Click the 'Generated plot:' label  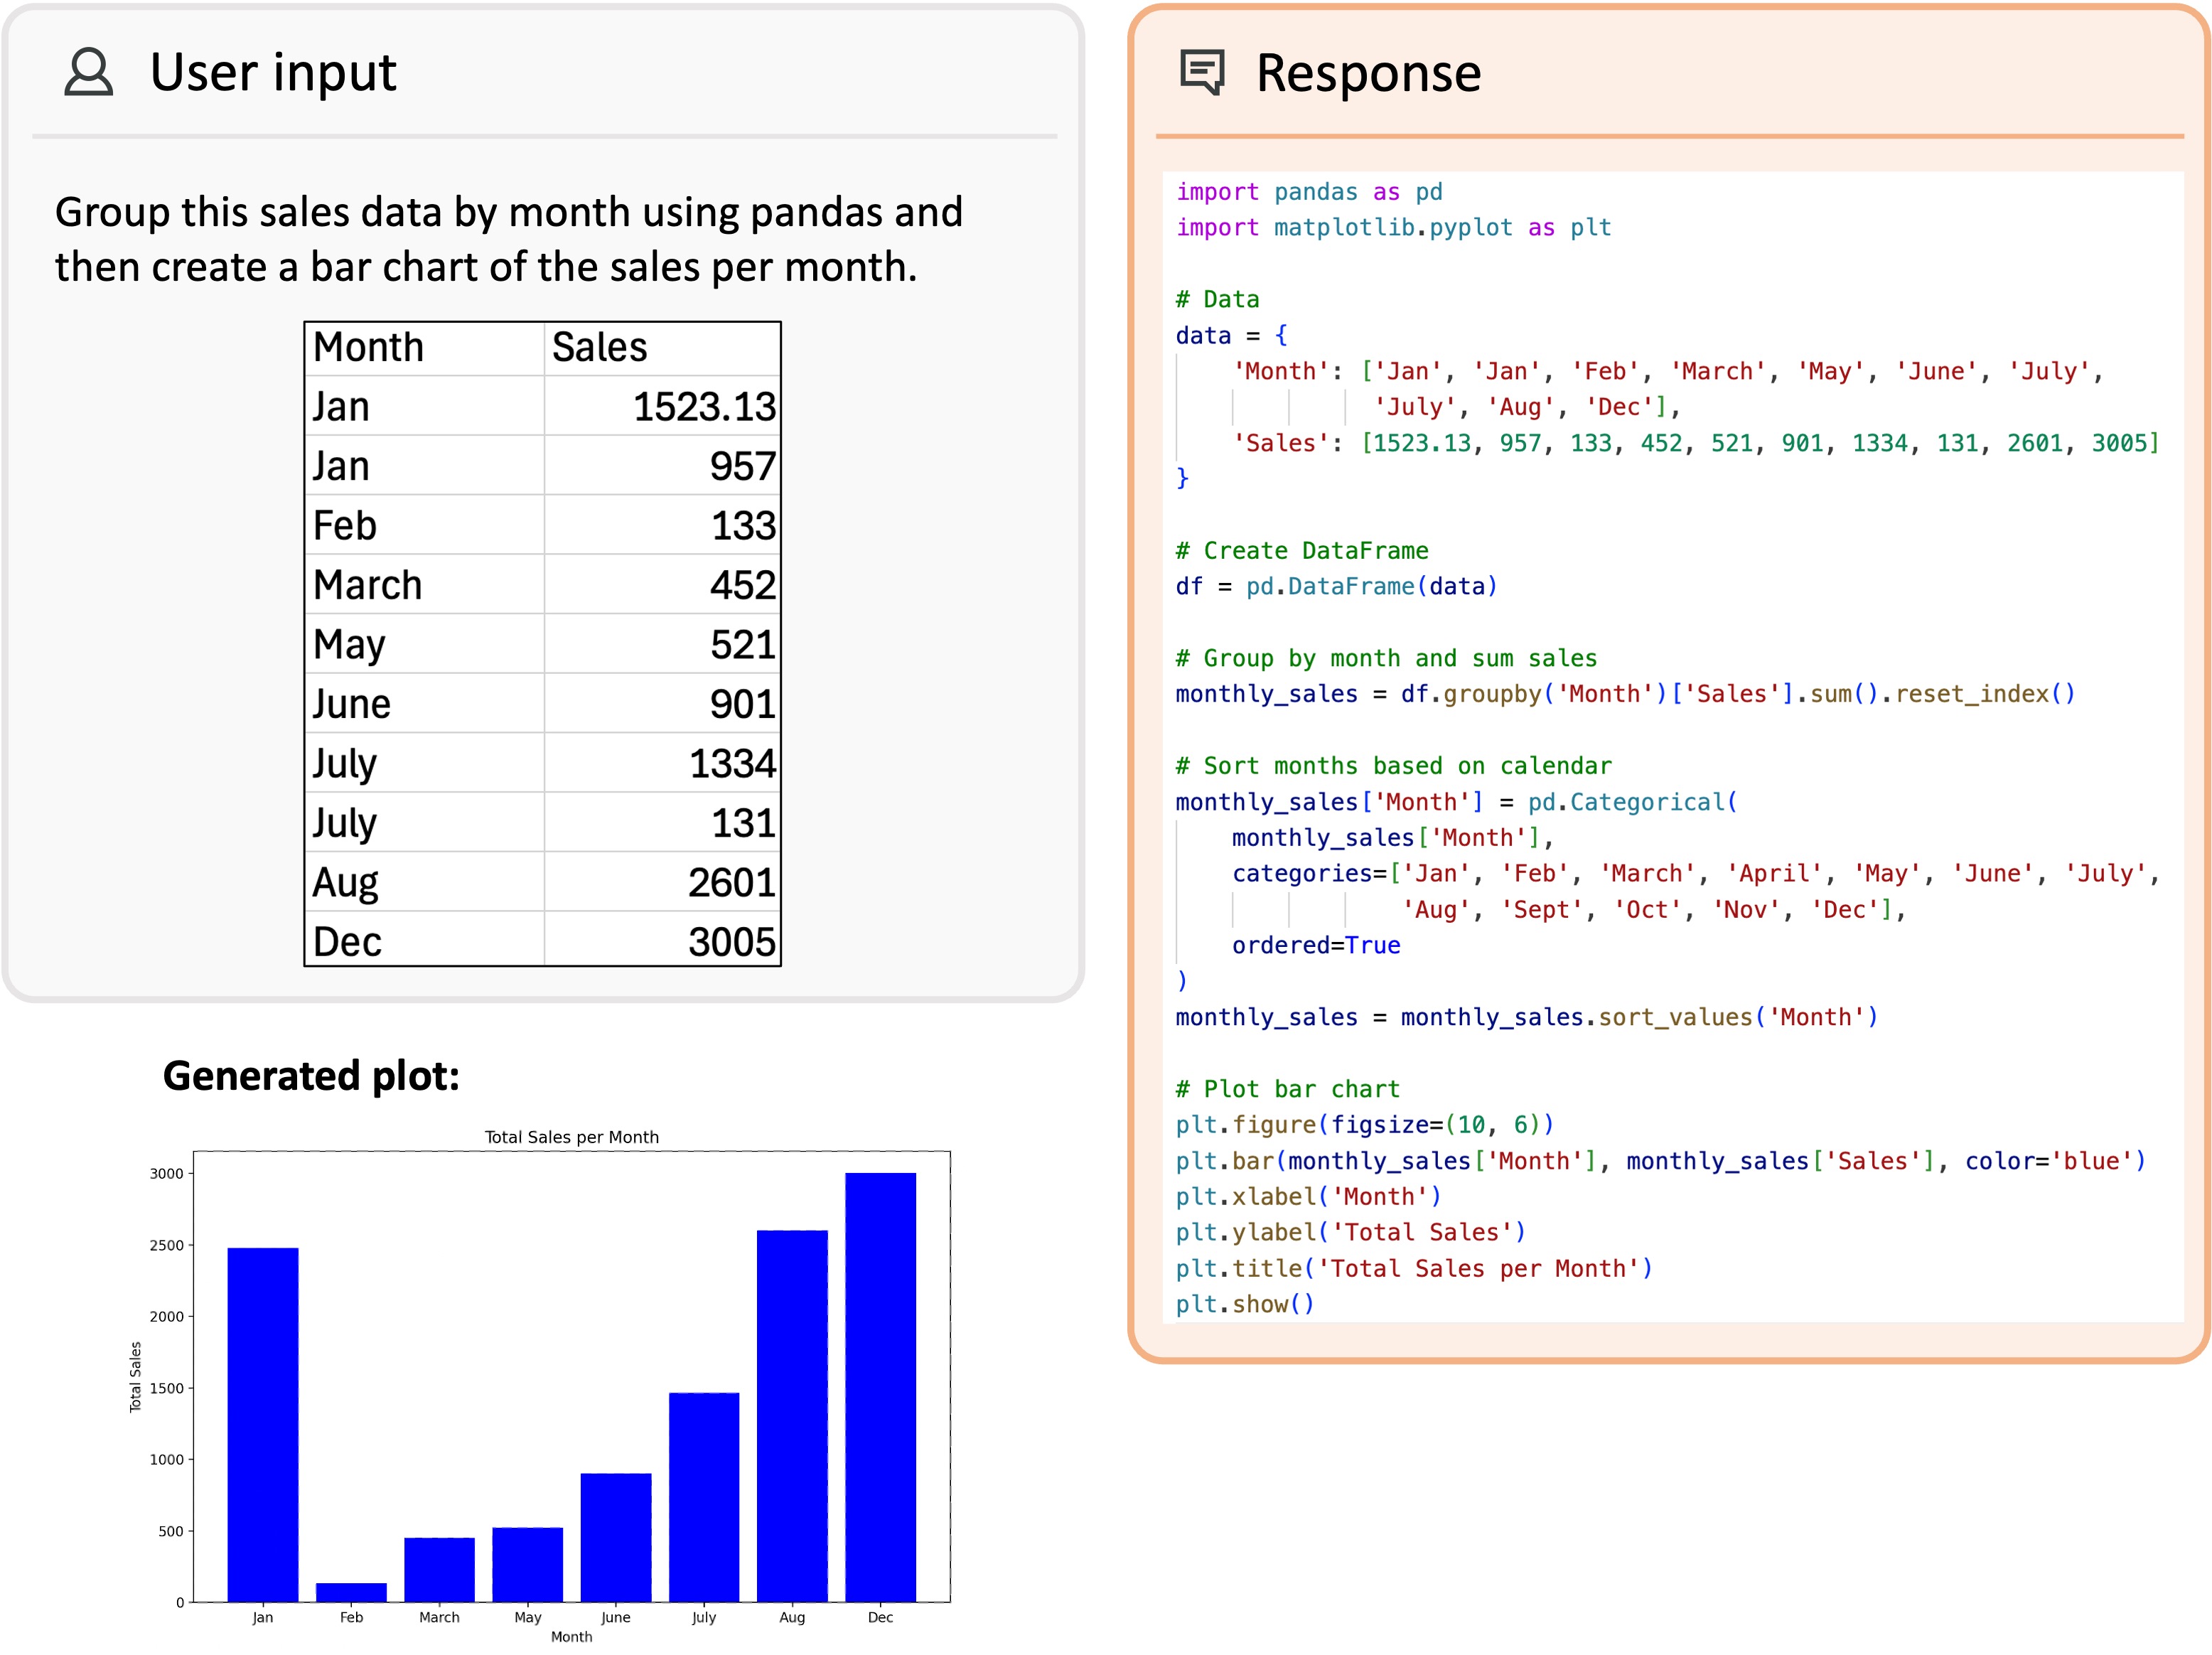311,1076
